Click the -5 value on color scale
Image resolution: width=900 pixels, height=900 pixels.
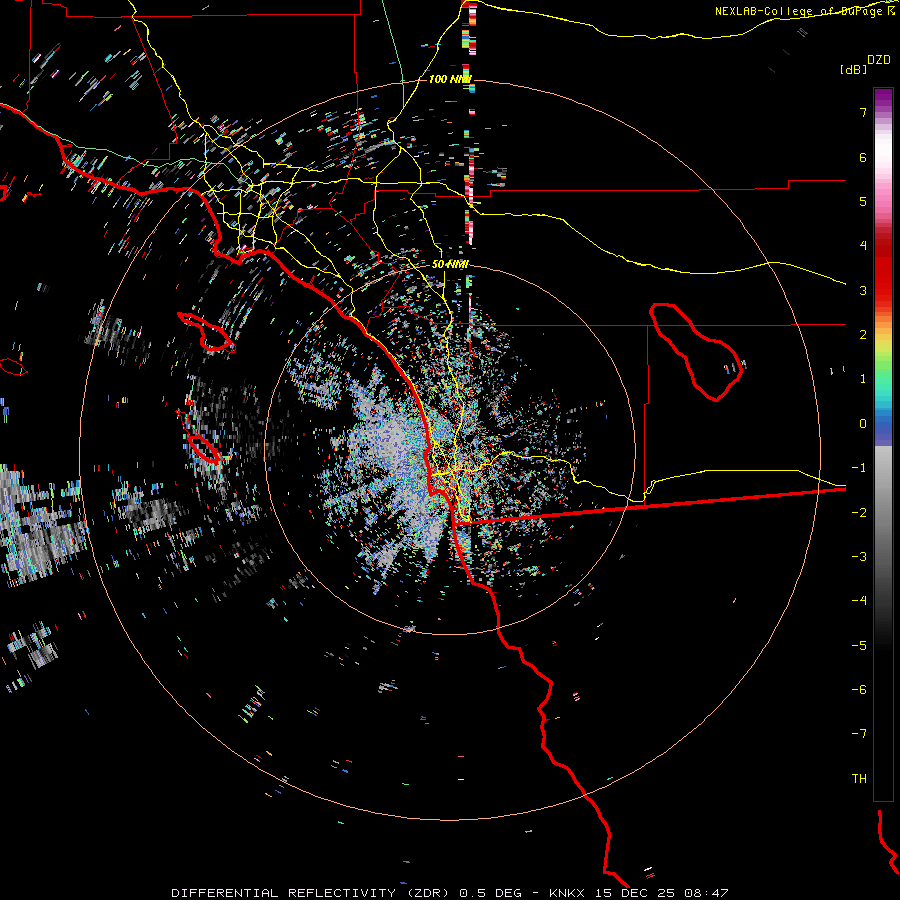click(x=859, y=645)
